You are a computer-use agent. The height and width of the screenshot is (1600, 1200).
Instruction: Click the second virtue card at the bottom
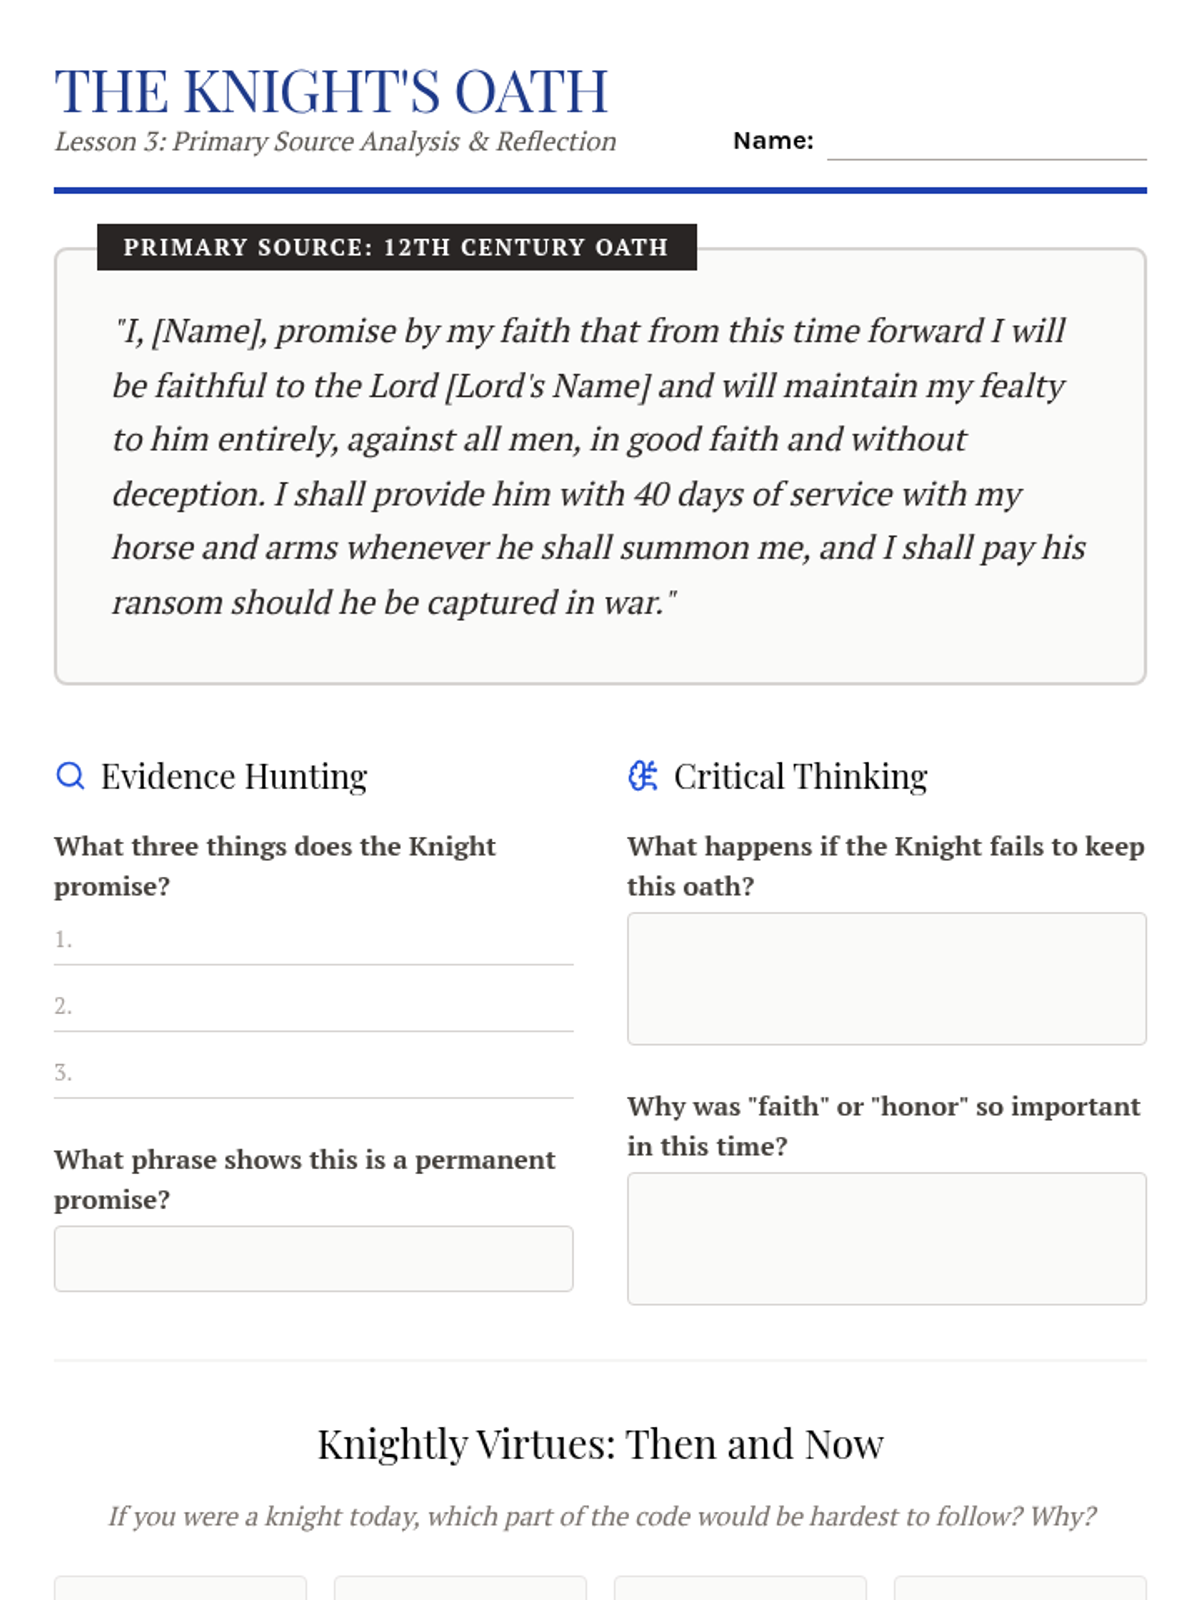coord(460,1588)
